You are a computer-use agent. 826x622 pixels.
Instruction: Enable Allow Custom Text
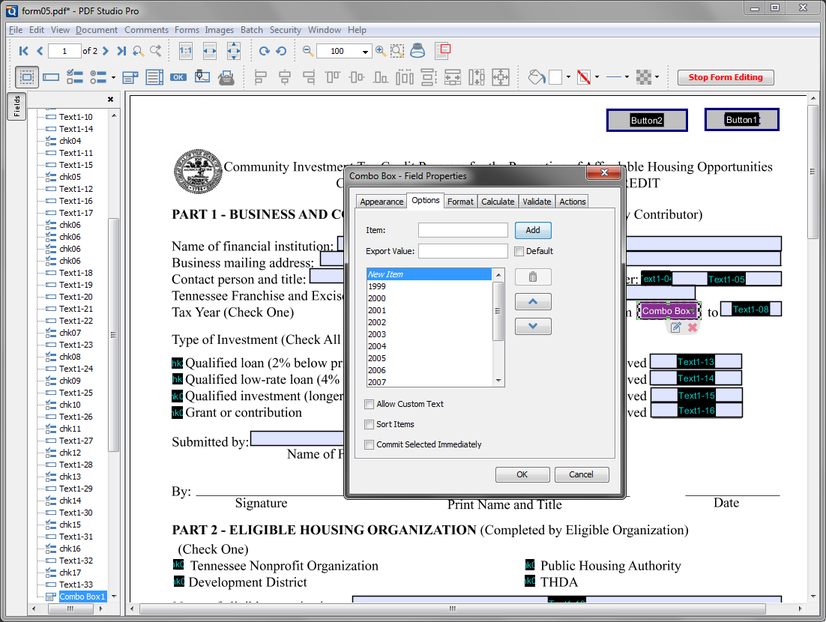(x=369, y=404)
